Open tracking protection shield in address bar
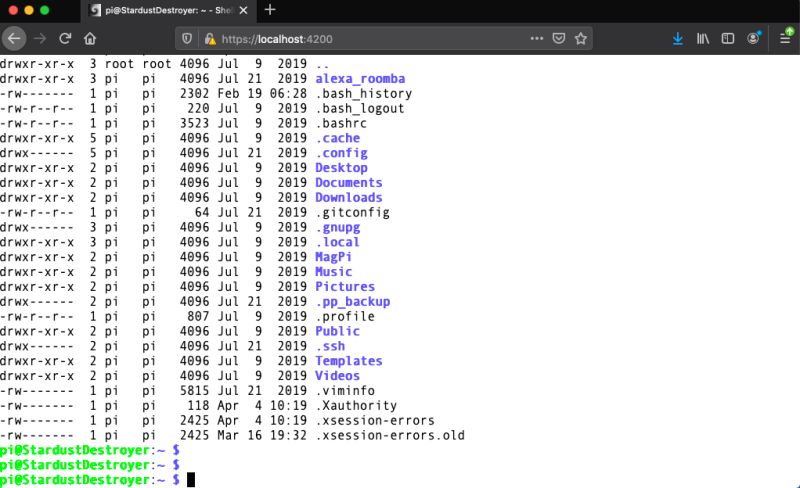The width and height of the screenshot is (800, 488). click(187, 39)
